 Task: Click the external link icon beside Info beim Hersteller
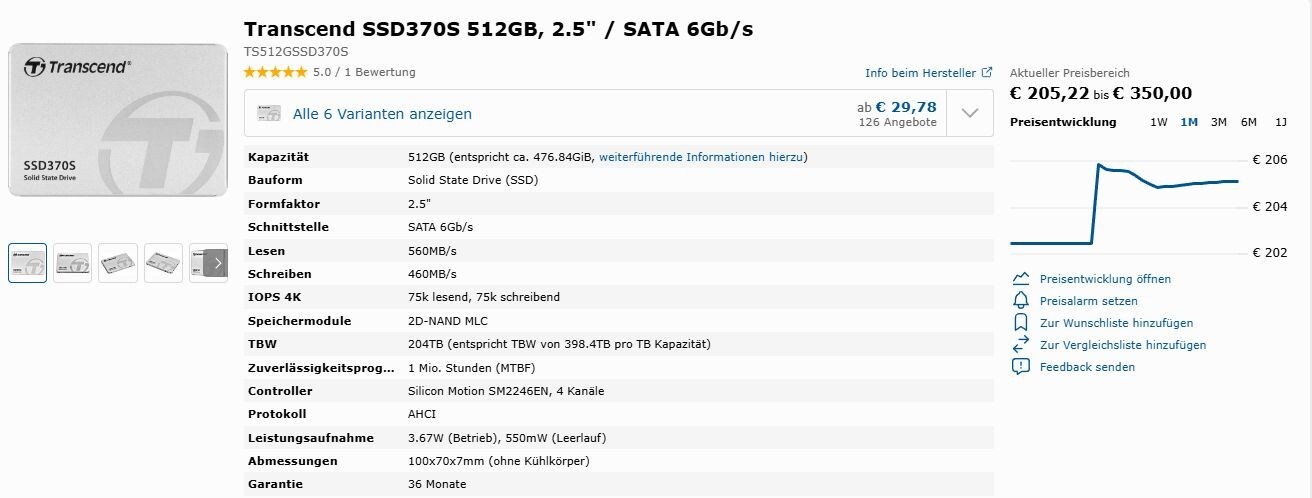coord(987,72)
